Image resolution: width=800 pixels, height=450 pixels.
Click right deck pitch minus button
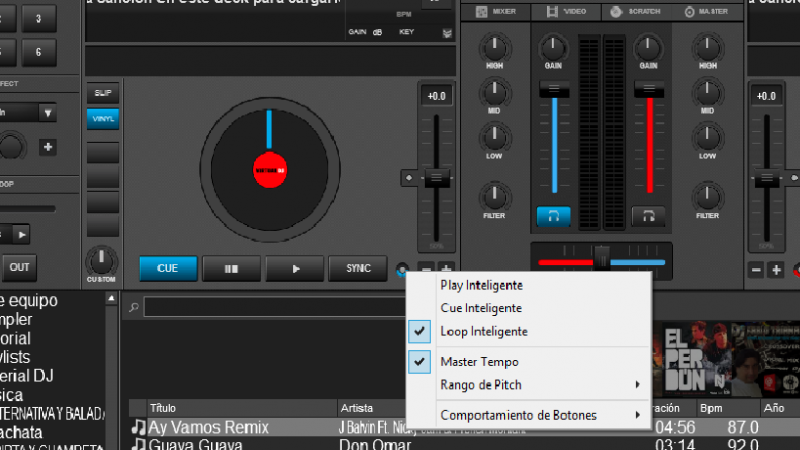[756, 269]
